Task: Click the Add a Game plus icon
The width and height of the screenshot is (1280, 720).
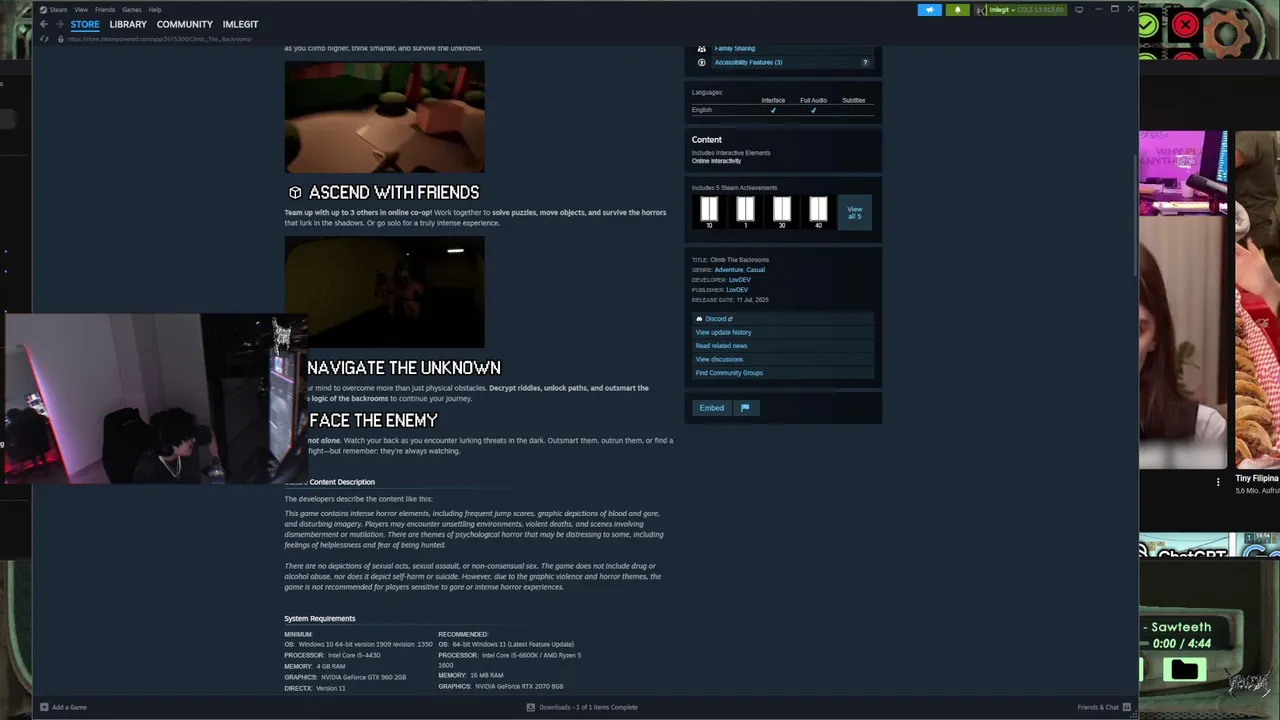Action: (44, 707)
